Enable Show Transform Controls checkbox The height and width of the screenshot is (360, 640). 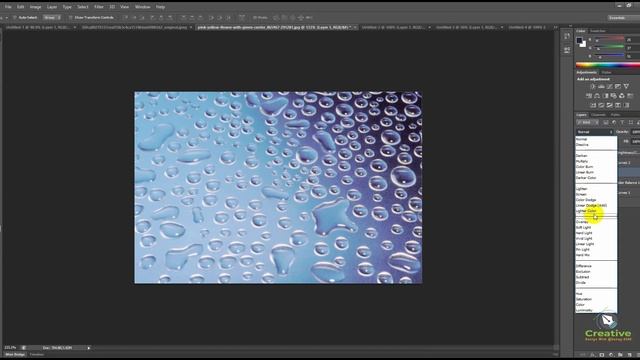(71, 18)
